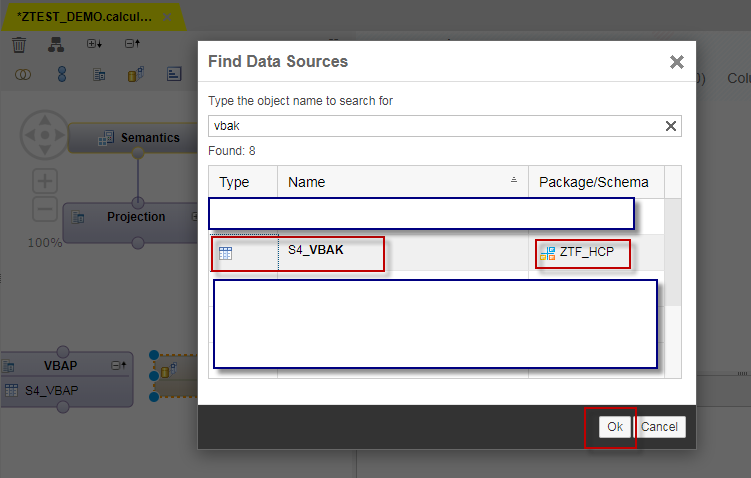Select the Union node tool
Viewport: 751px width, 478px height.
[x=62, y=74]
